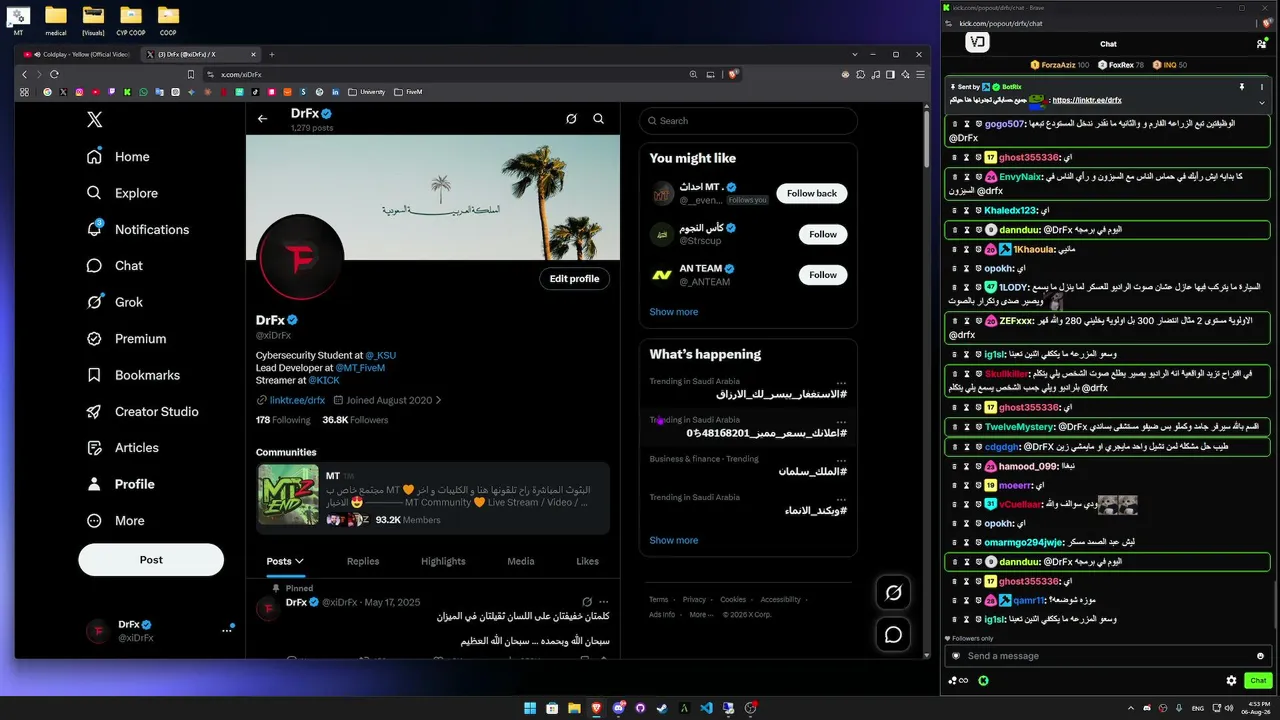Open Kick chat settings gear

[x=1231, y=681]
